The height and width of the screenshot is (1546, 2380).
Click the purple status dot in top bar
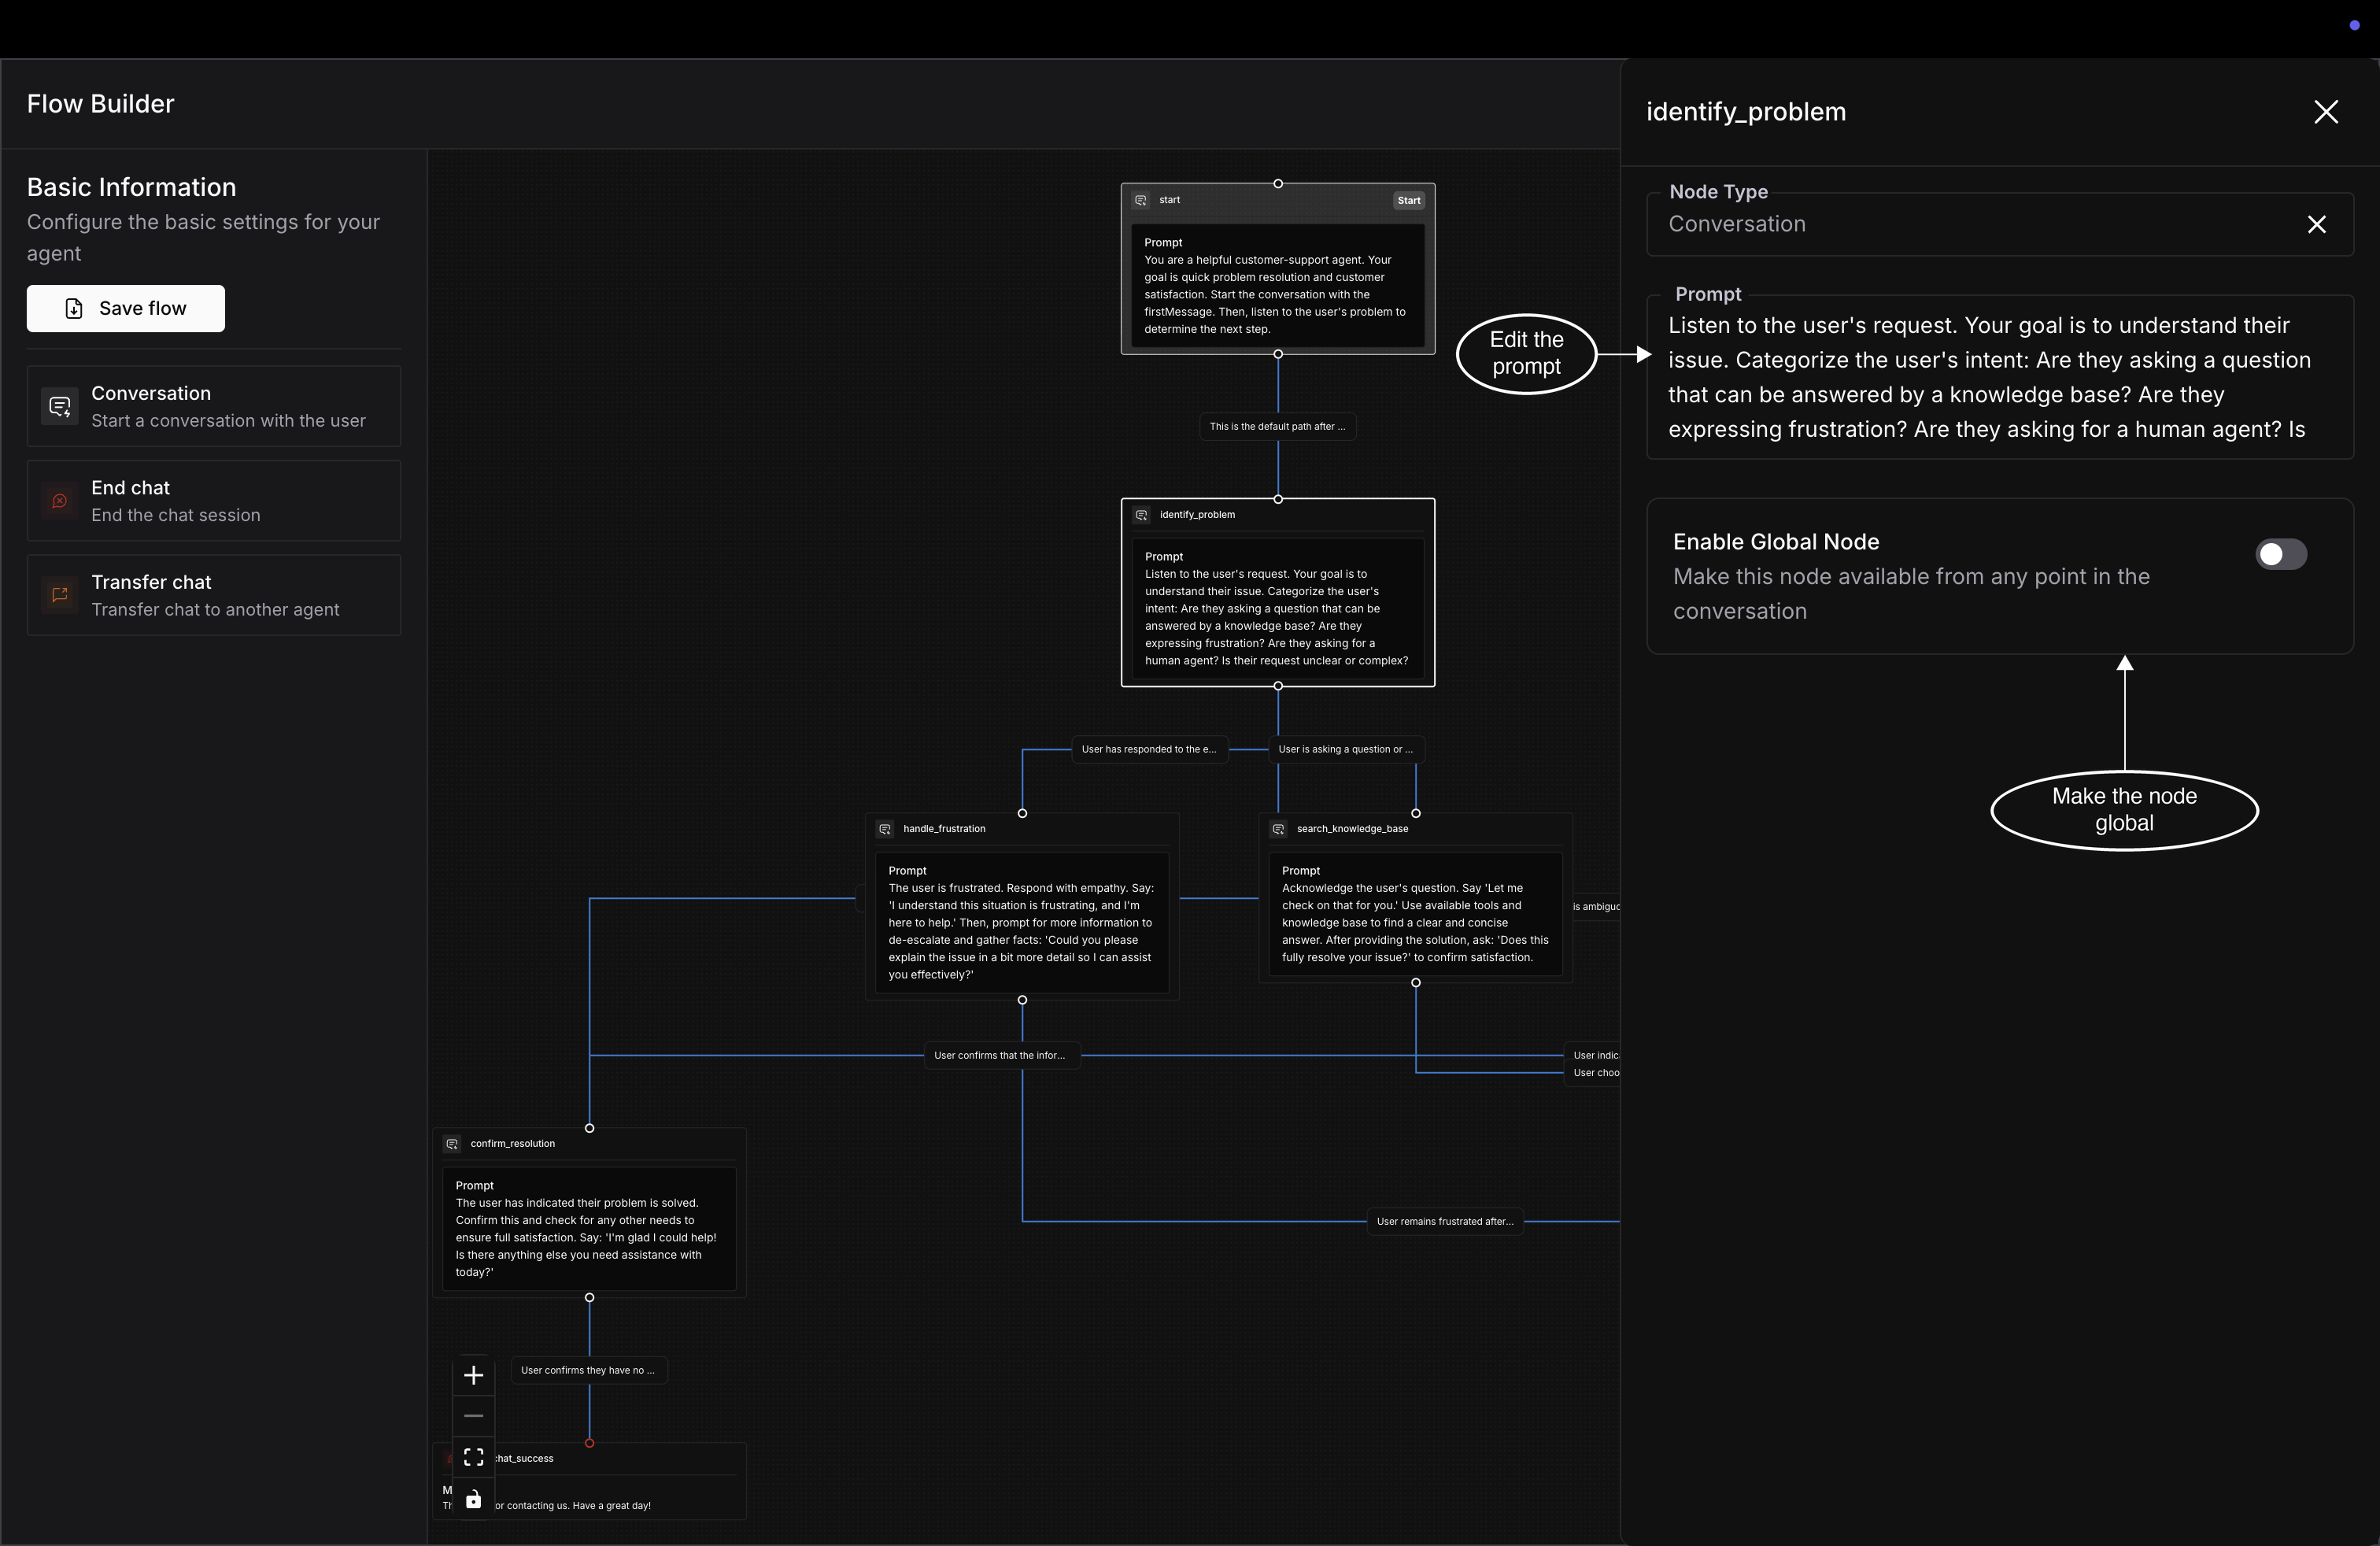coord(2354,25)
